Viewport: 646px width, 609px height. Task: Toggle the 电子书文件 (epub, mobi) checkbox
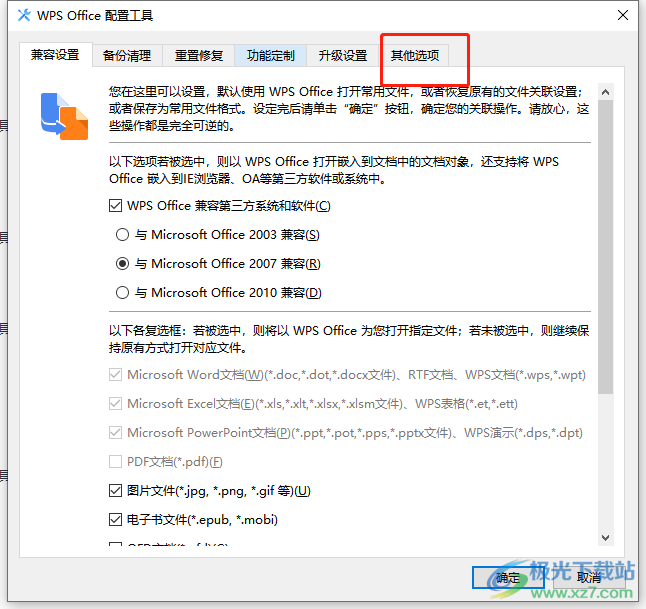pyautogui.click(x=115, y=520)
